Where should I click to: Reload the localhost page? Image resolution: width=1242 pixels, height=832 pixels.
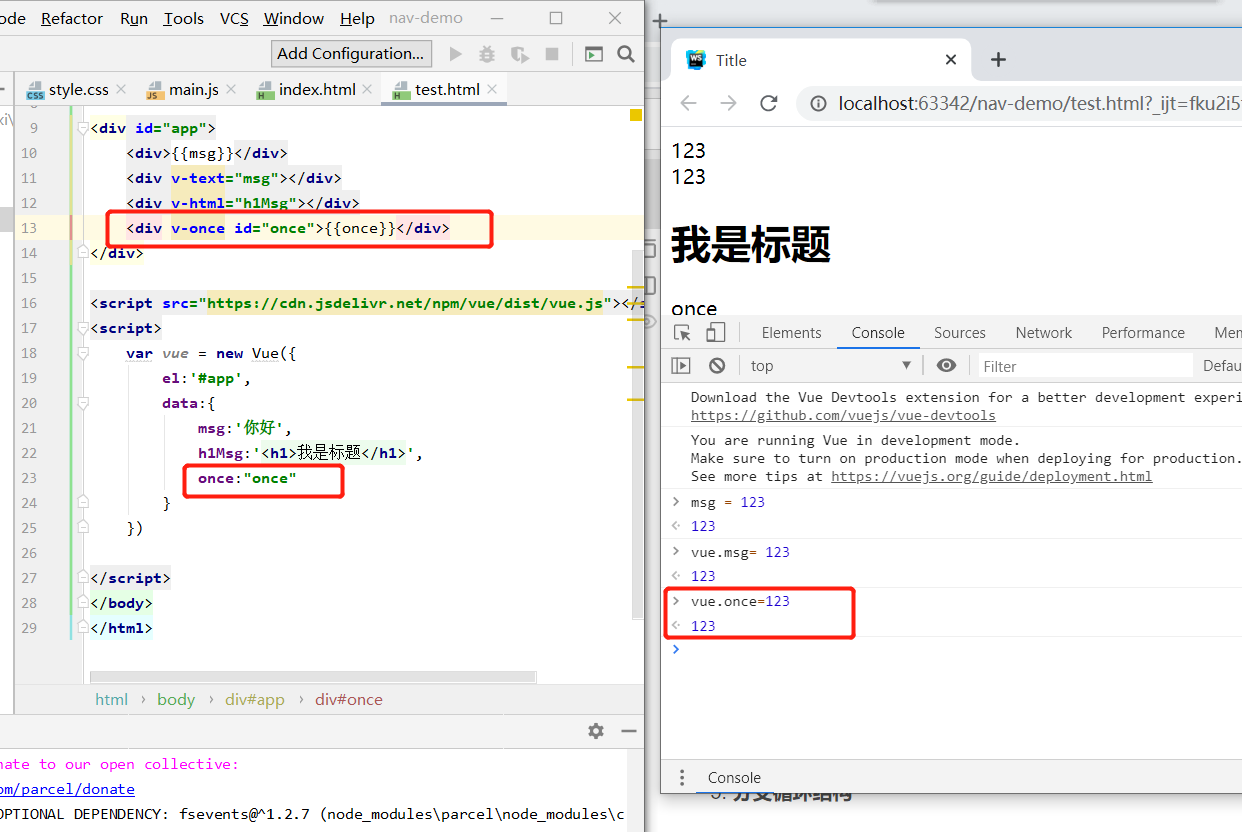pyautogui.click(x=768, y=103)
